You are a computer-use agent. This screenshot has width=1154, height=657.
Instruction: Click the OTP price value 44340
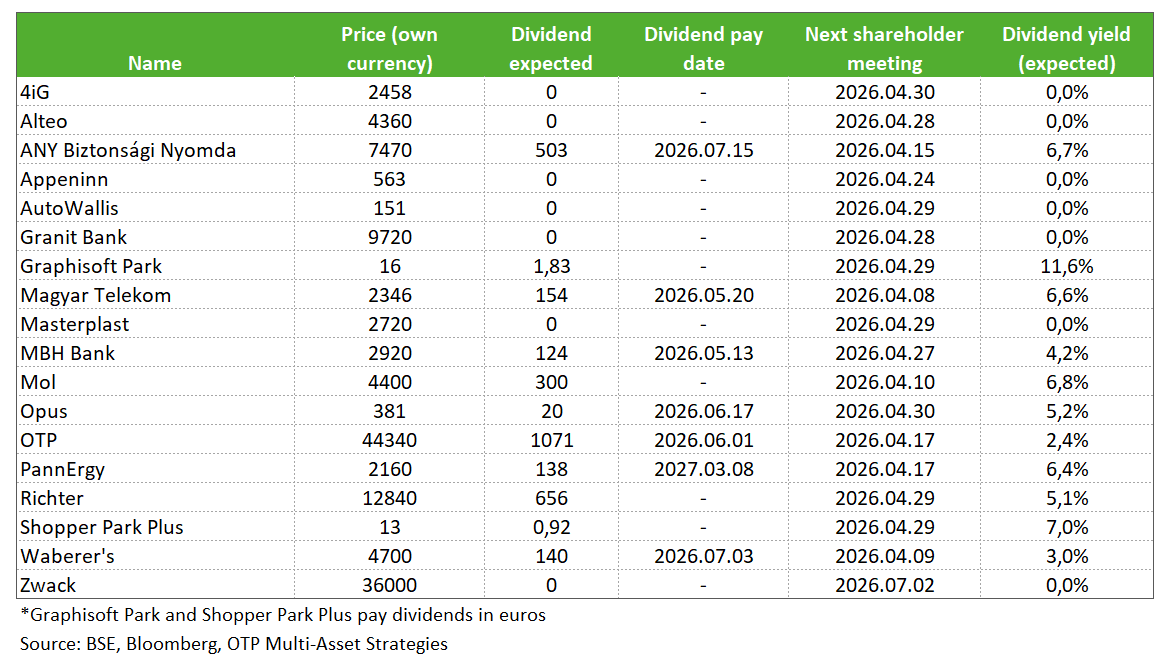point(389,440)
